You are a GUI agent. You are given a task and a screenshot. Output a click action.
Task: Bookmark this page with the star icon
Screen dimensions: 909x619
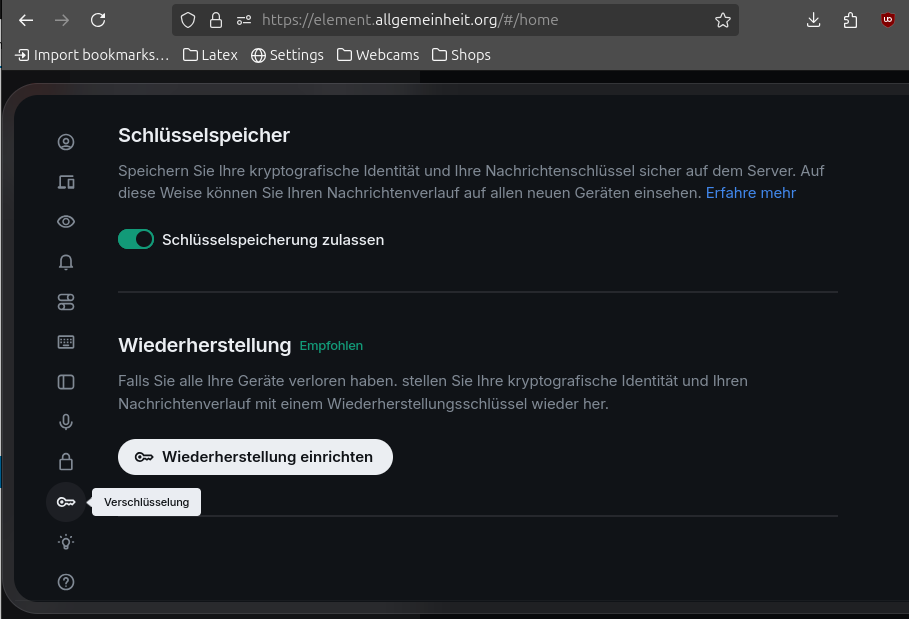click(722, 20)
